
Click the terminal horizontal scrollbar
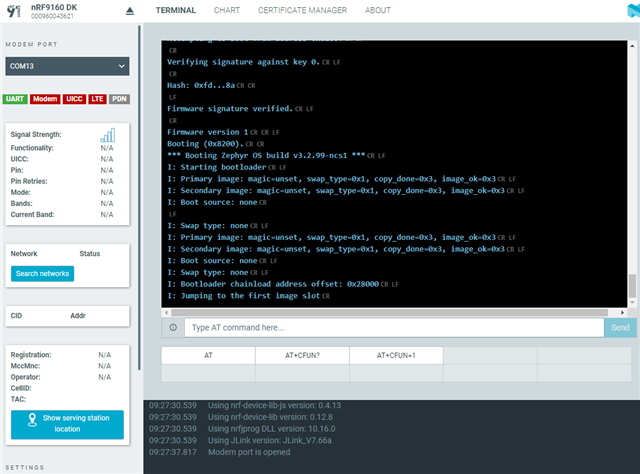click(390, 313)
